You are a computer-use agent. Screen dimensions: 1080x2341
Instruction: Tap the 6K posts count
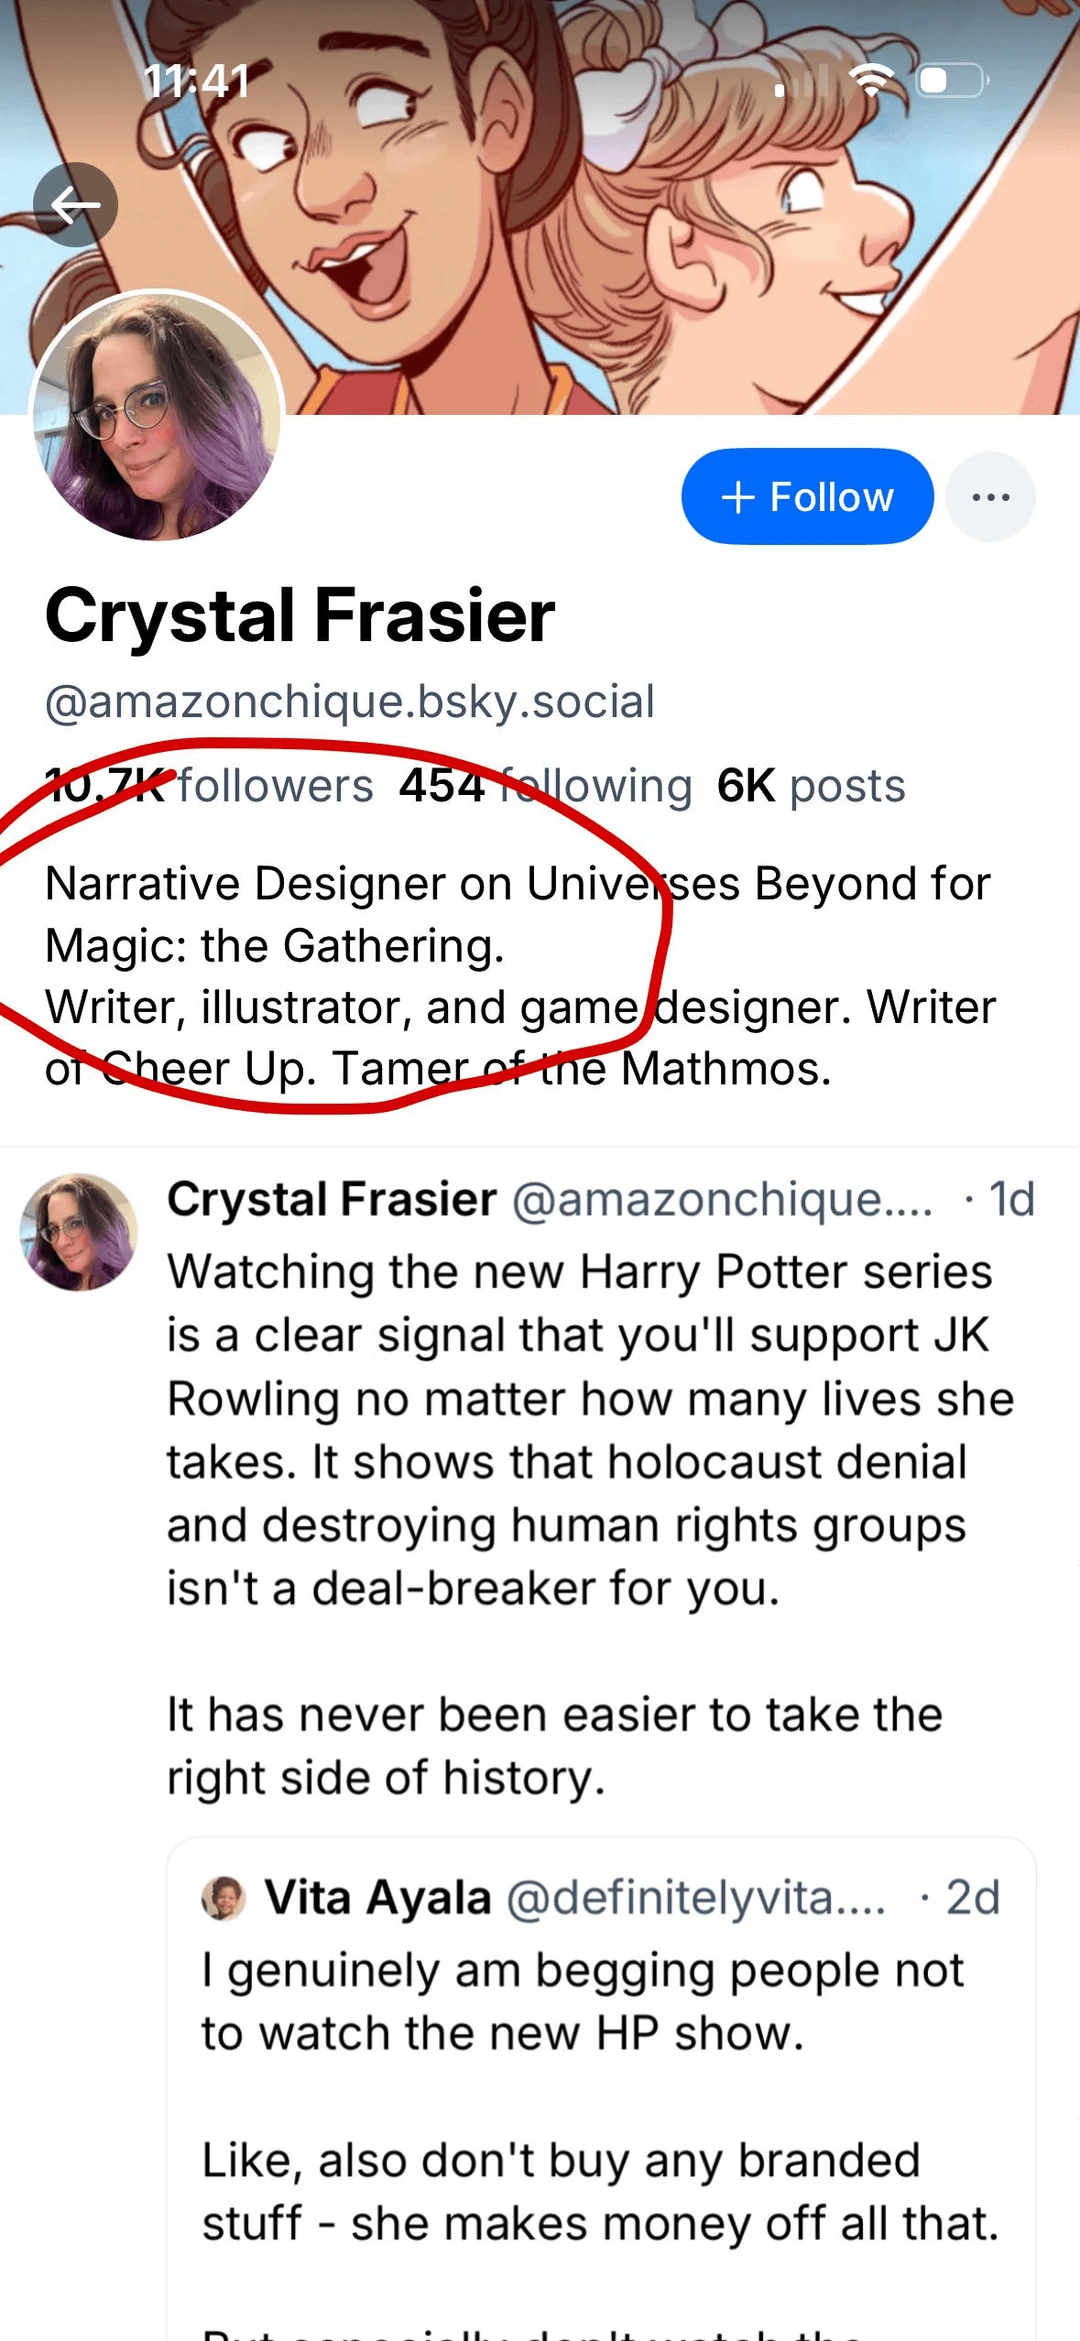point(811,786)
